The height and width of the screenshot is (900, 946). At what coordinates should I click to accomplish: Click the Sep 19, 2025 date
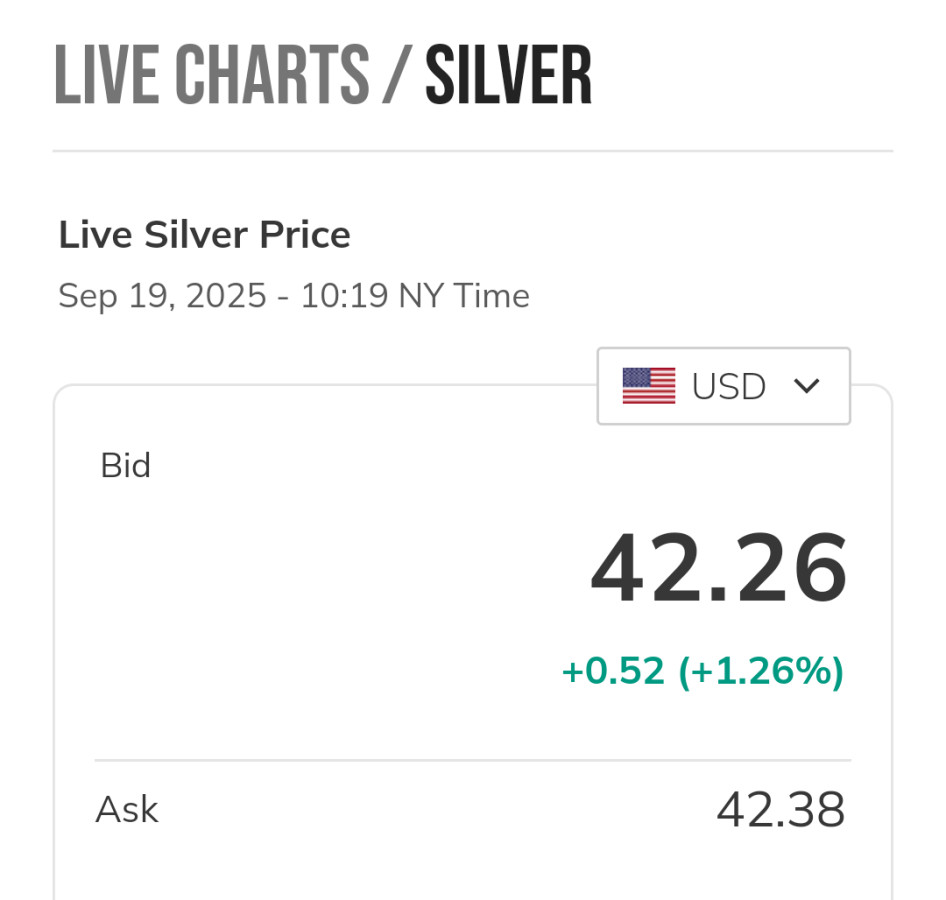162,296
